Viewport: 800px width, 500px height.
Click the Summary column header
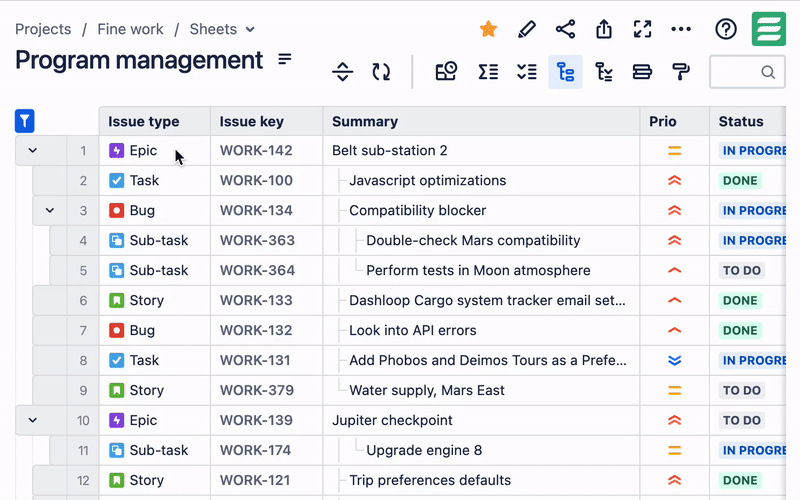[x=481, y=121]
